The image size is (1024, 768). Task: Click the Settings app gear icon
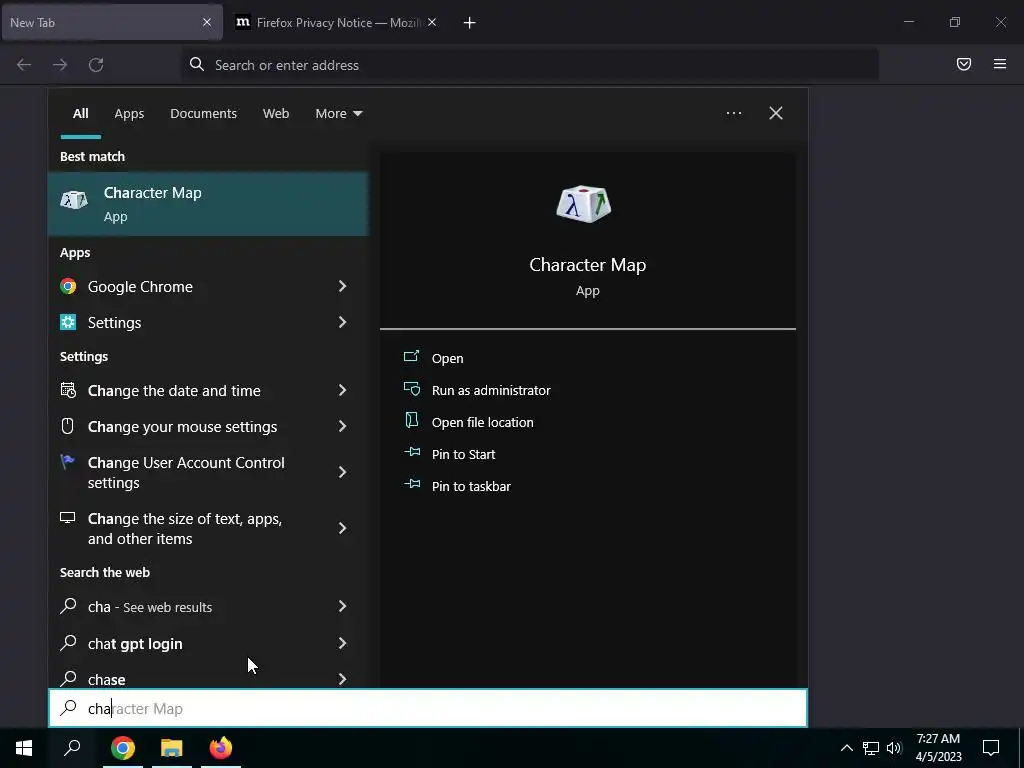click(68, 322)
